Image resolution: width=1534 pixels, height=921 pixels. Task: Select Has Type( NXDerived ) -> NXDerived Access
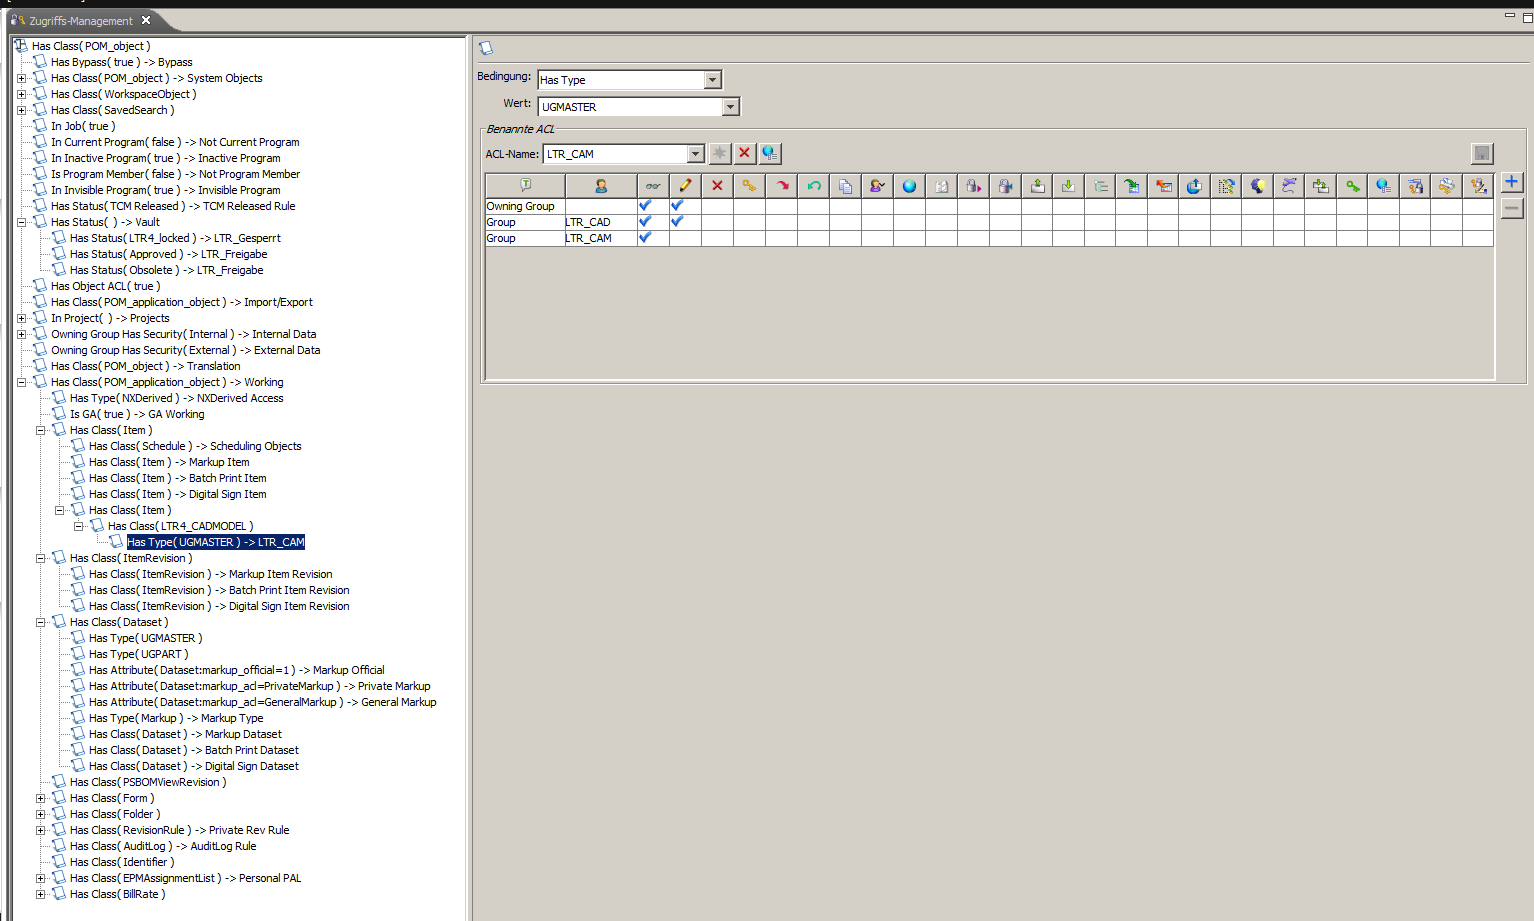tap(177, 398)
